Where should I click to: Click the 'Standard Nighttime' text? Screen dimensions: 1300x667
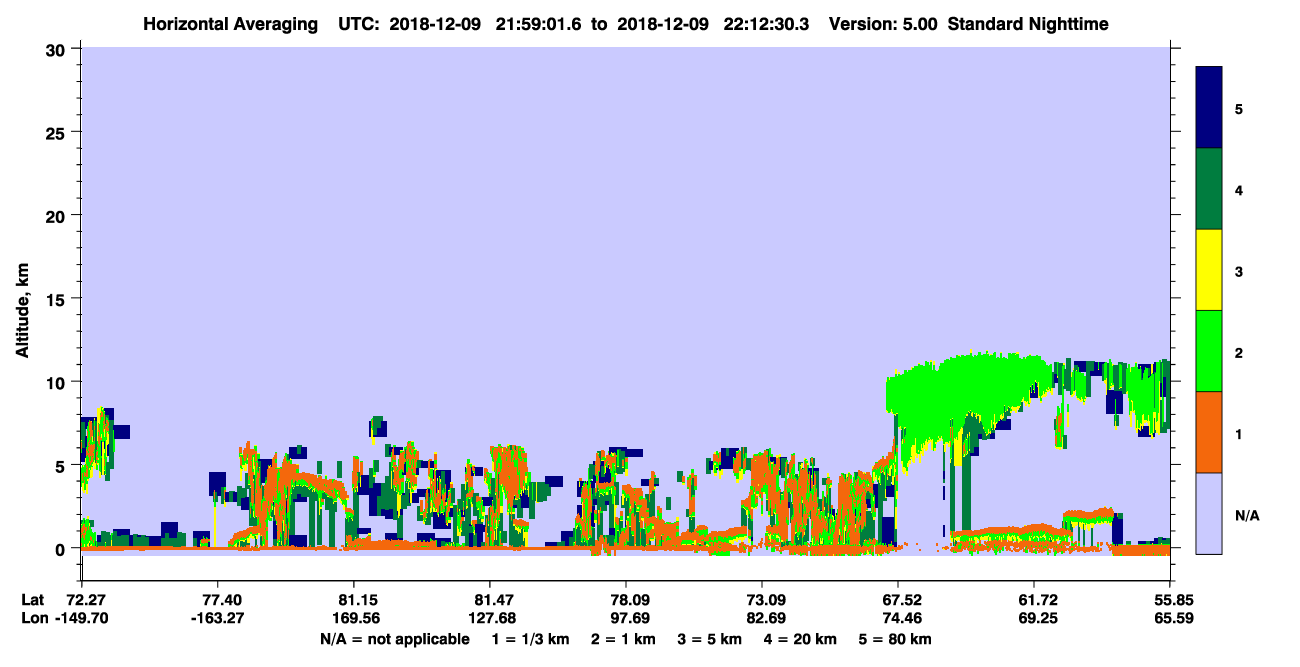tap(1028, 24)
